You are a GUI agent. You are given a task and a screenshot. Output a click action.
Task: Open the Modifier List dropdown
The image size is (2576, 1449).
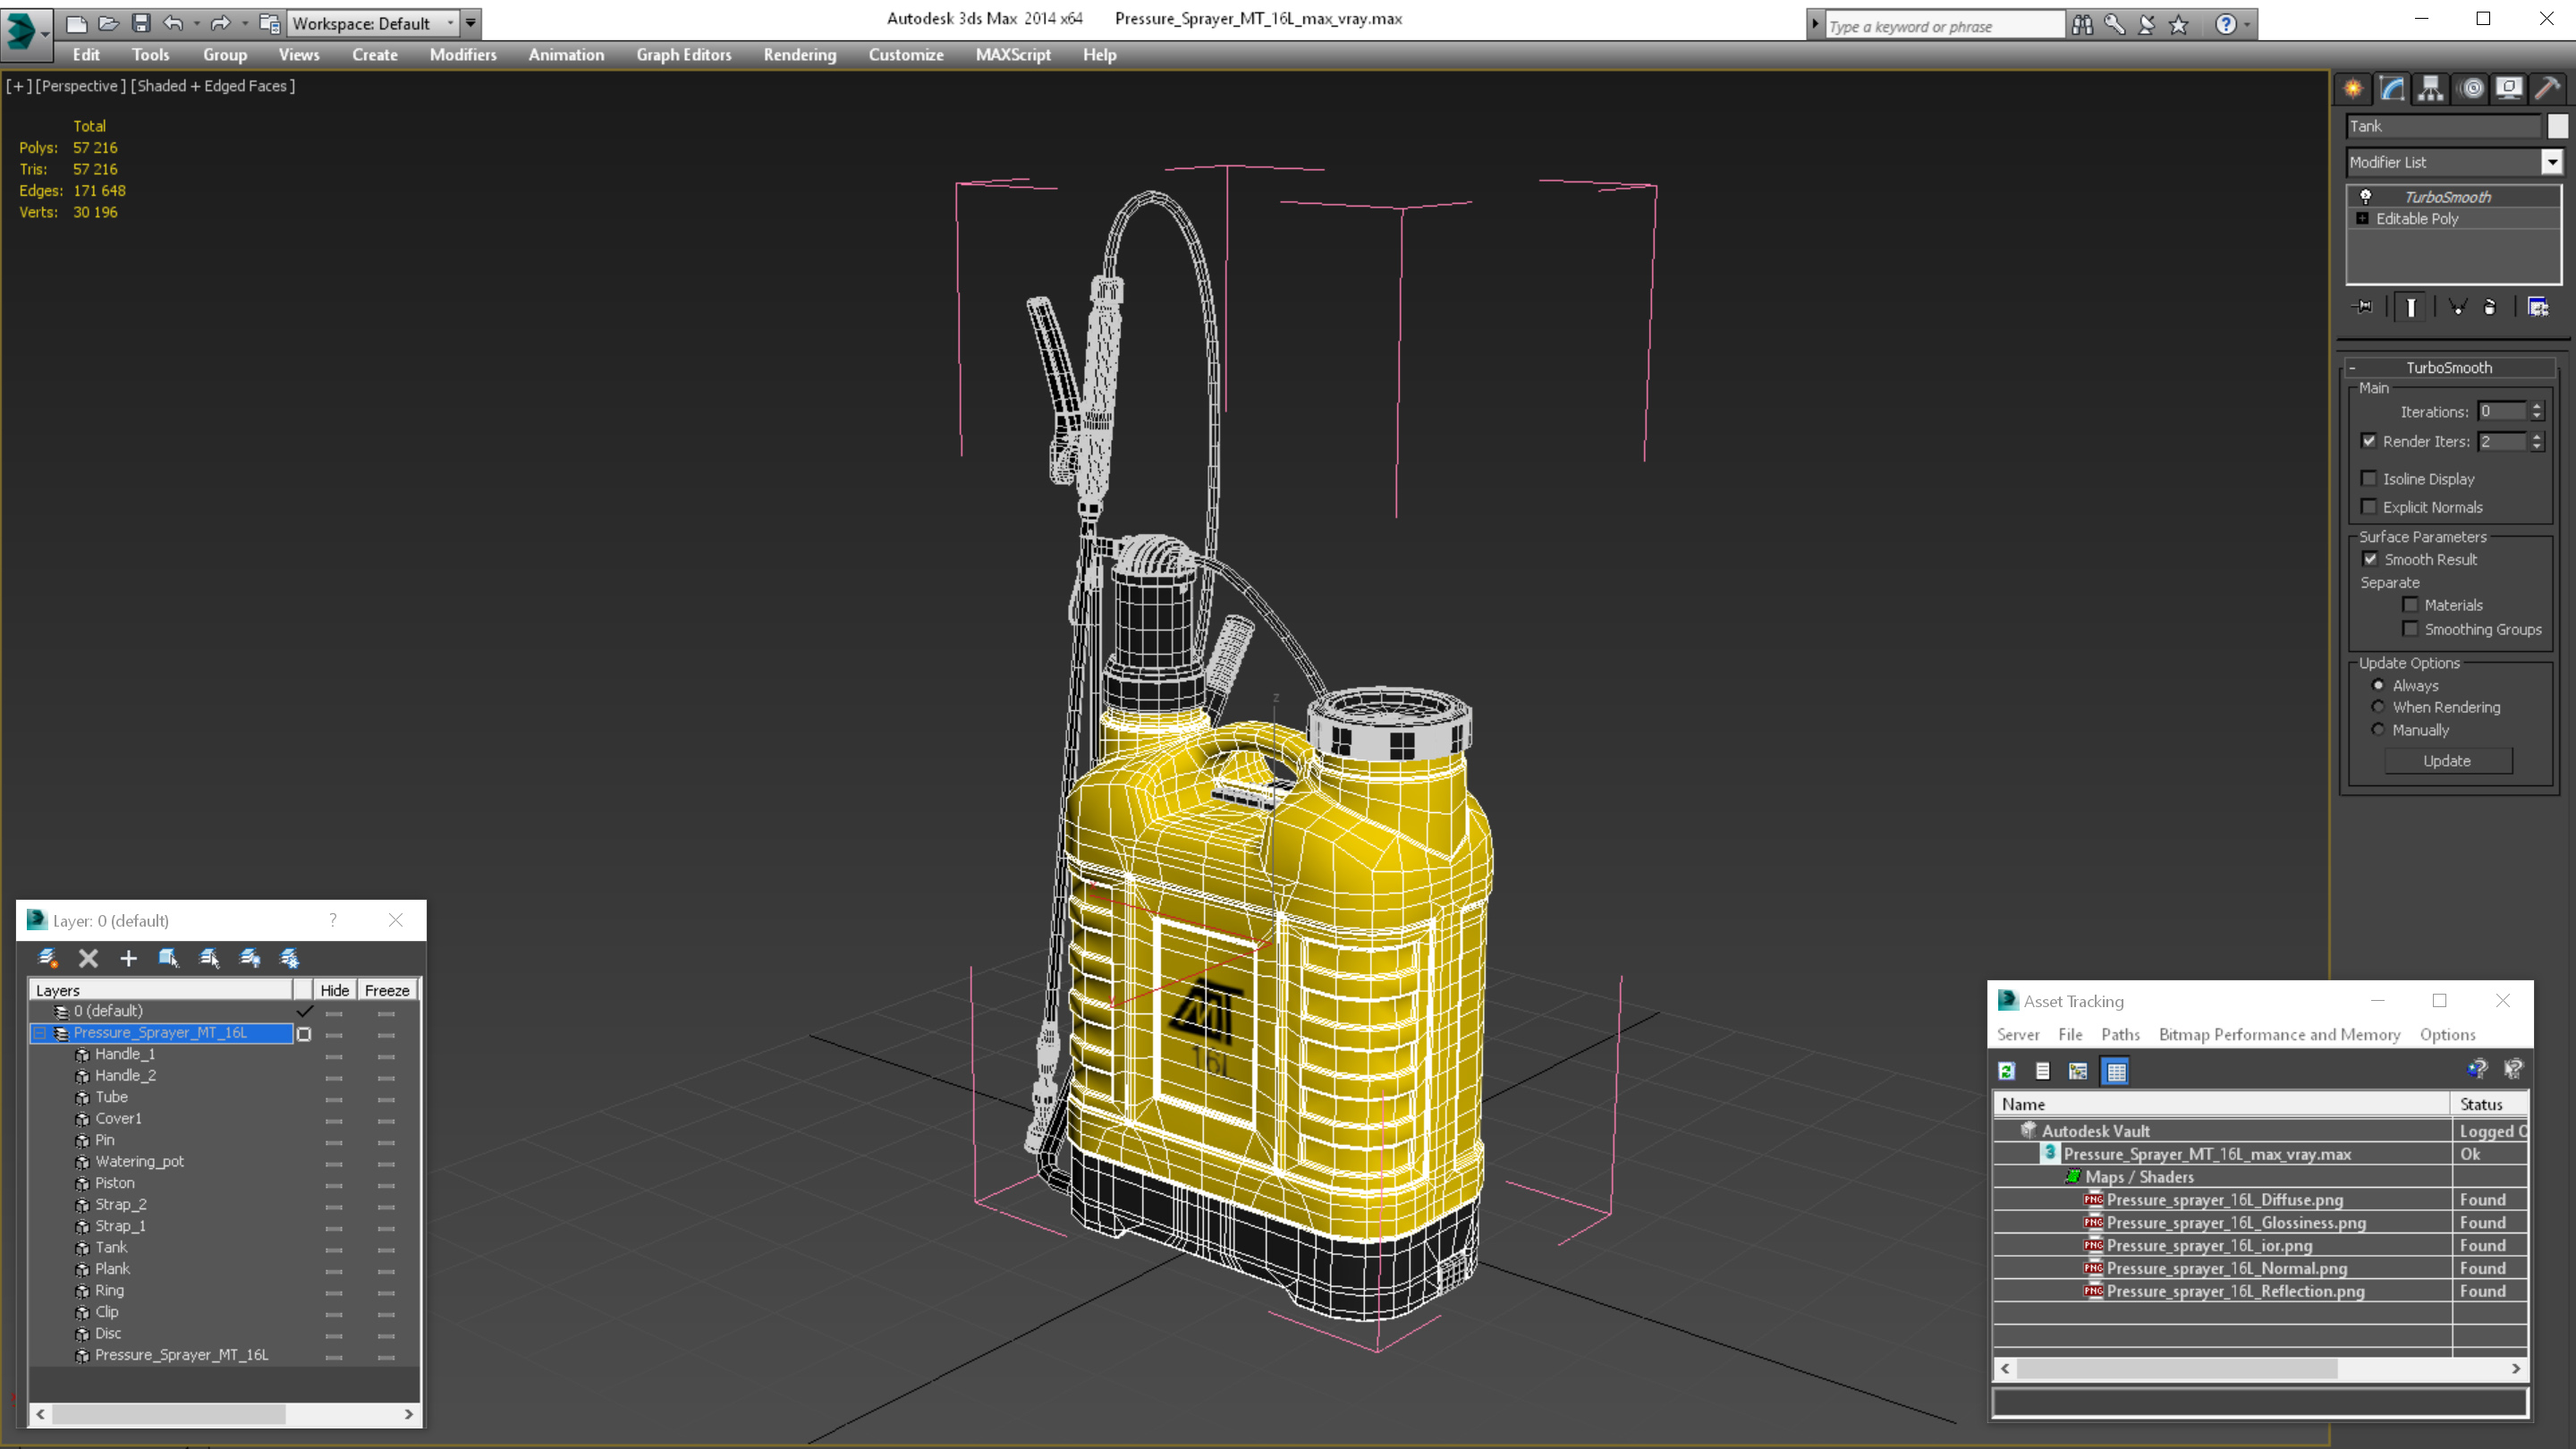coord(2552,162)
